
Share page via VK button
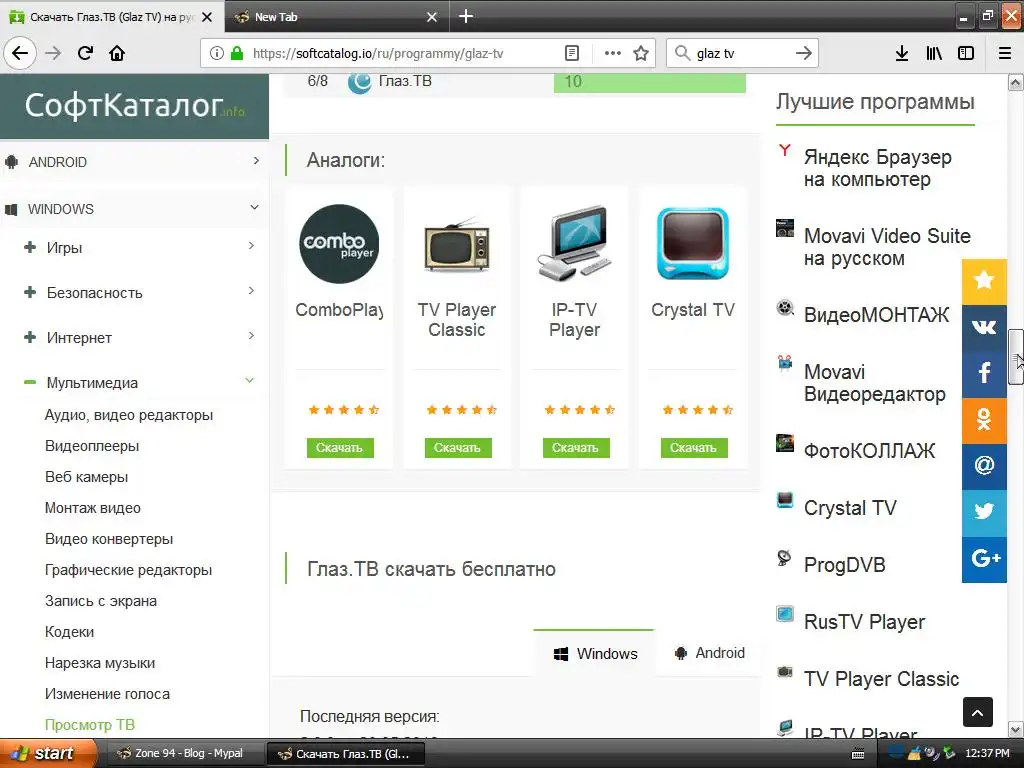click(984, 327)
